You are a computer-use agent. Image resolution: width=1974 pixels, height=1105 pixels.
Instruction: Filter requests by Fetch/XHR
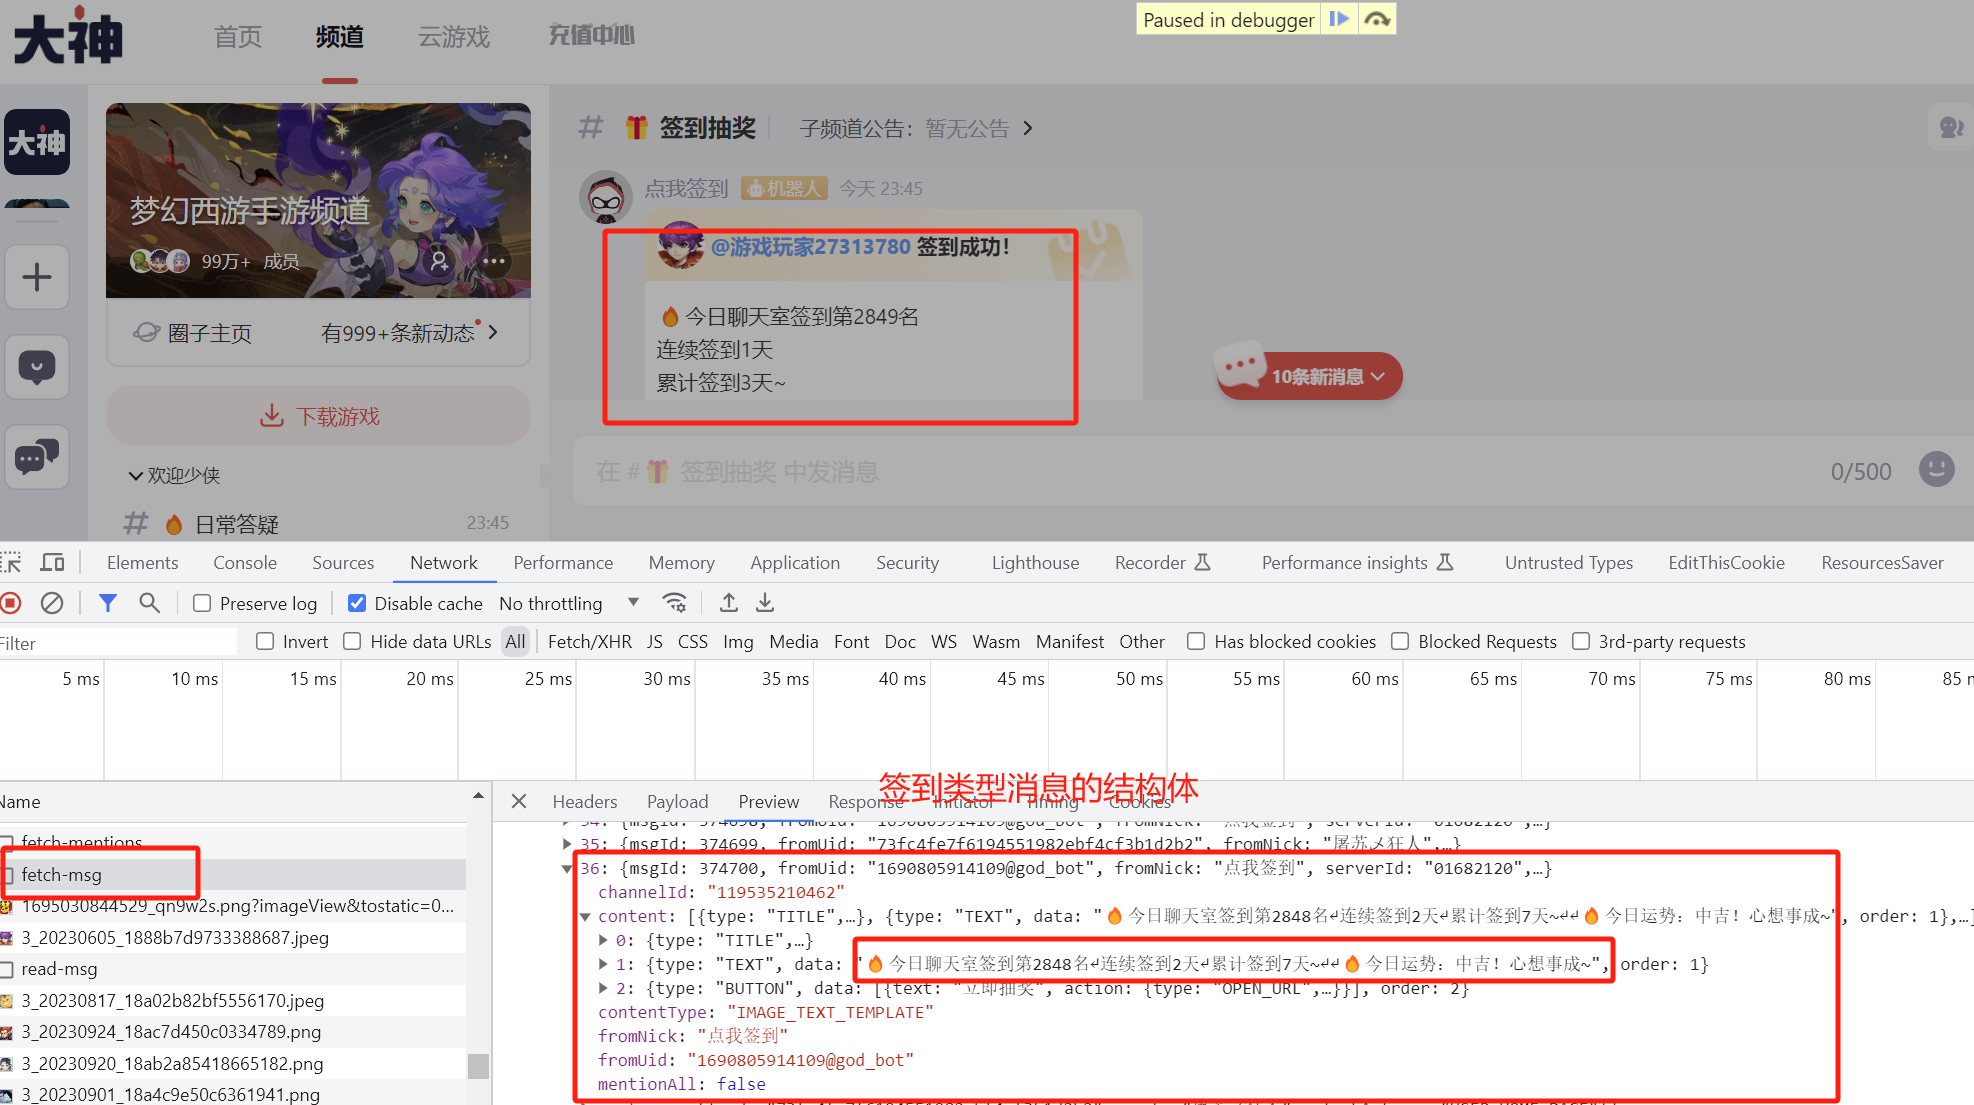click(x=590, y=641)
